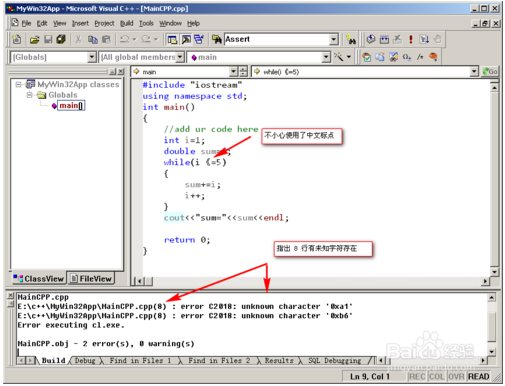Open the Assert find combo dropdown
505x386 pixels.
click(334, 40)
